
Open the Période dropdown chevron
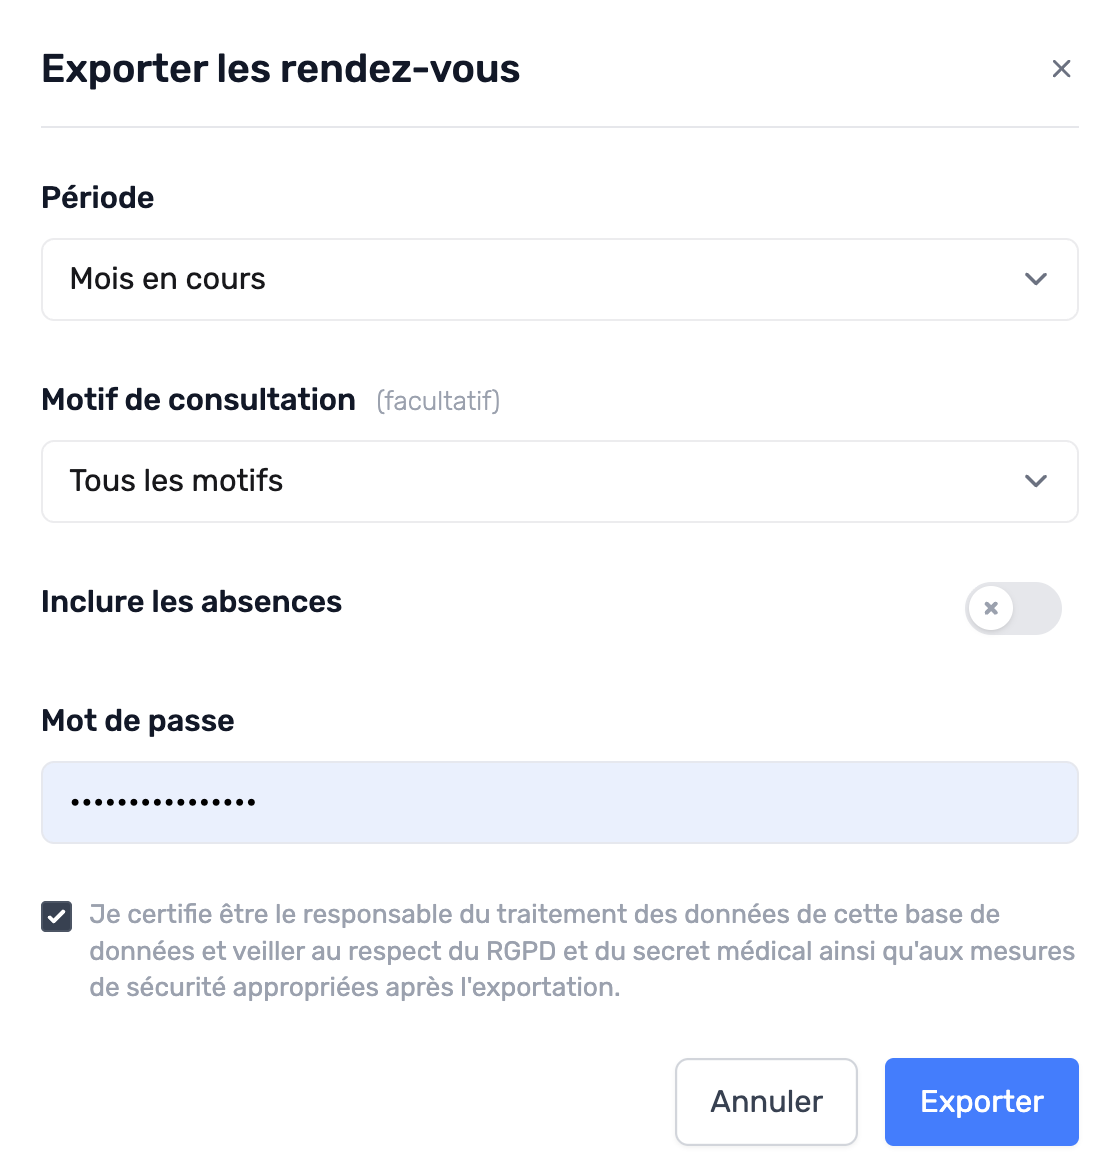(1036, 279)
